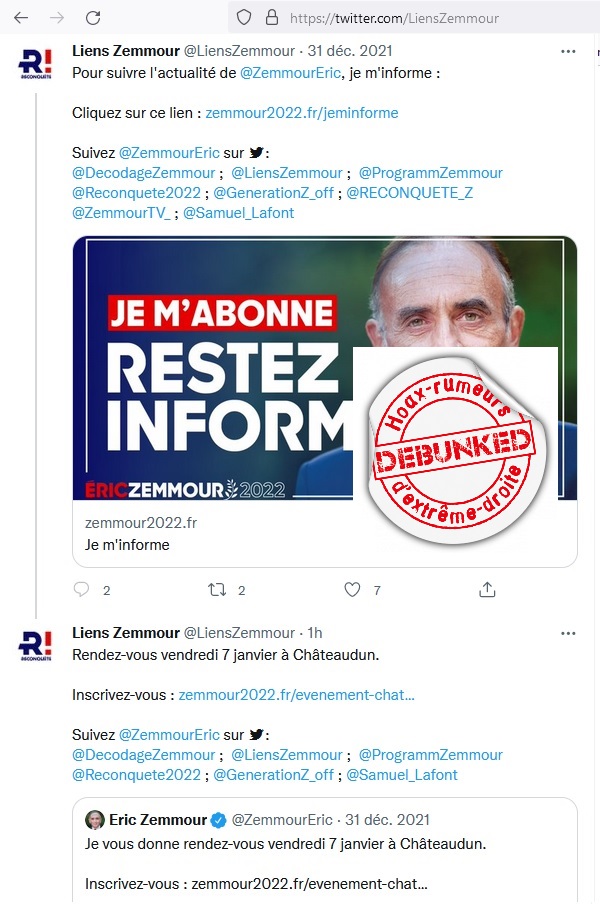Image resolution: width=600 pixels, height=904 pixels.
Task: Reload the page with the refresh icon
Action: (x=93, y=18)
